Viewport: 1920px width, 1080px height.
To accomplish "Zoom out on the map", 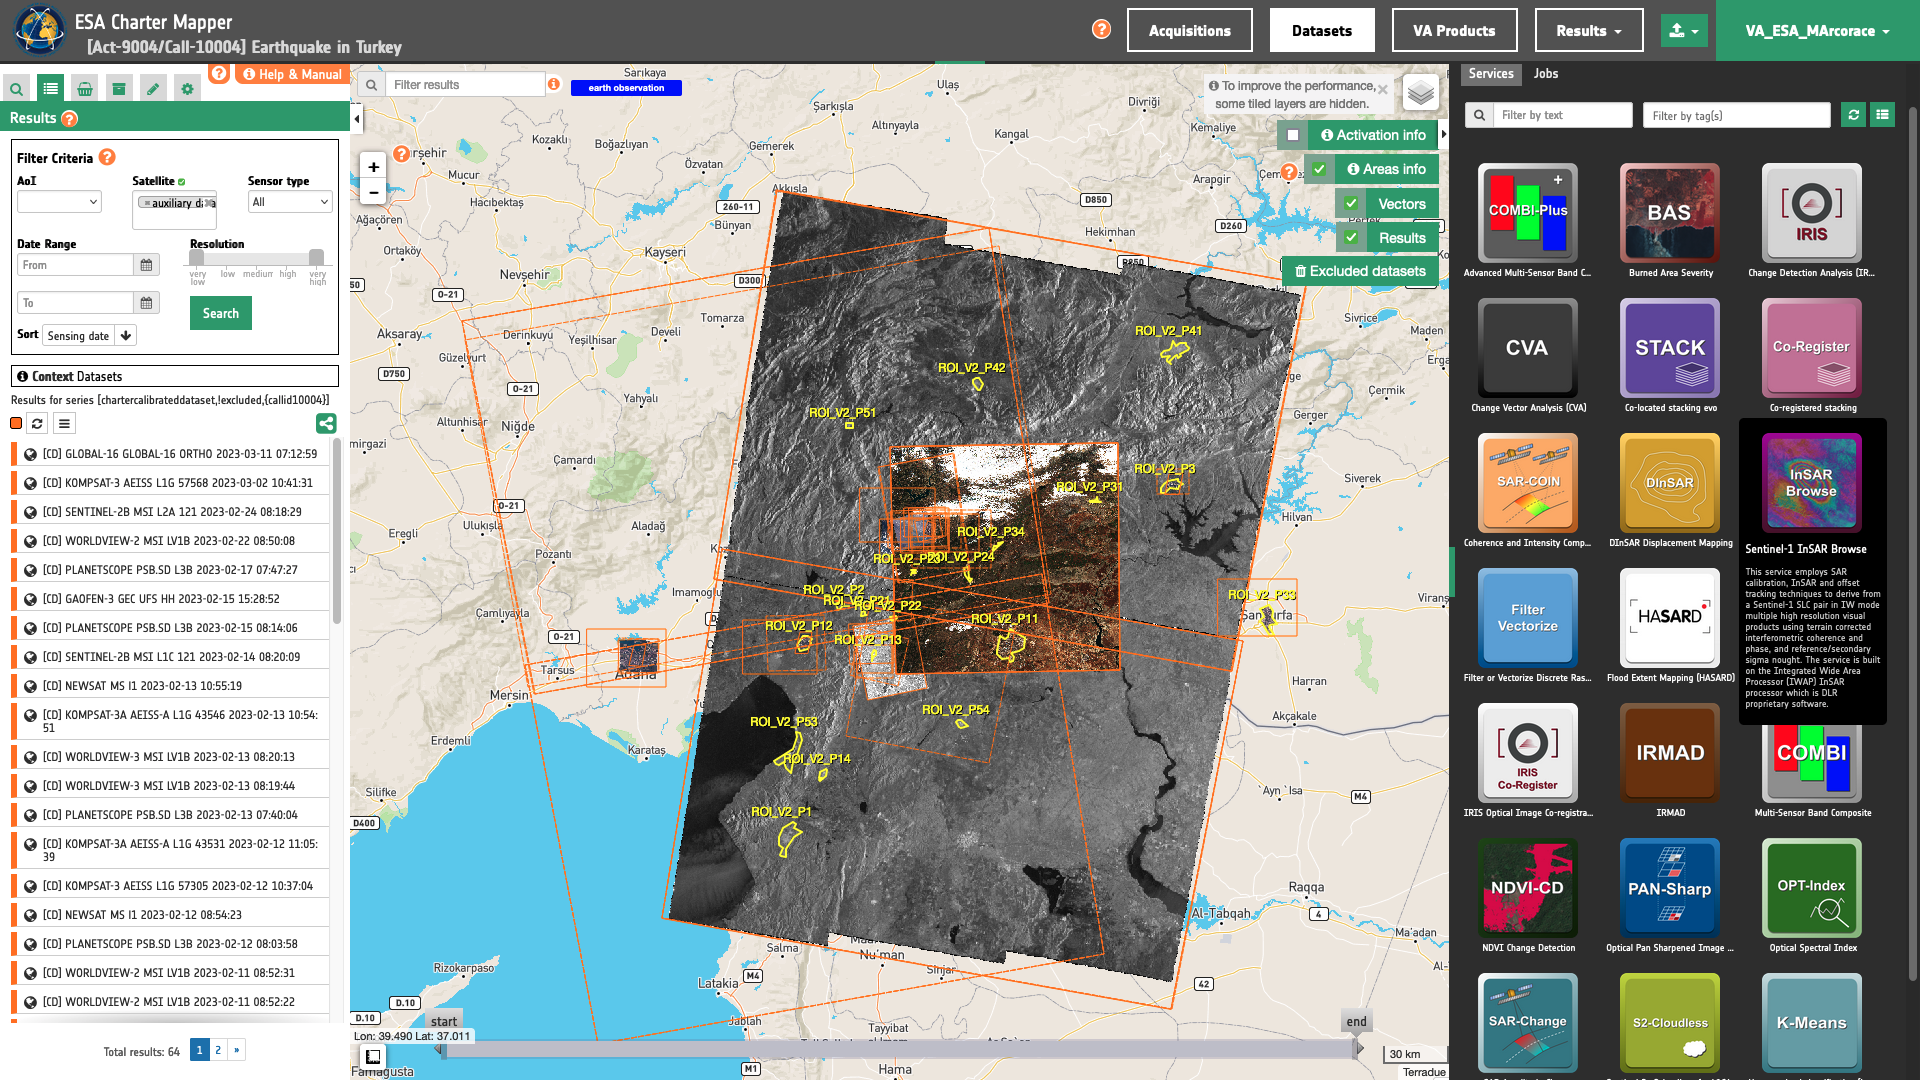I will pyautogui.click(x=373, y=192).
